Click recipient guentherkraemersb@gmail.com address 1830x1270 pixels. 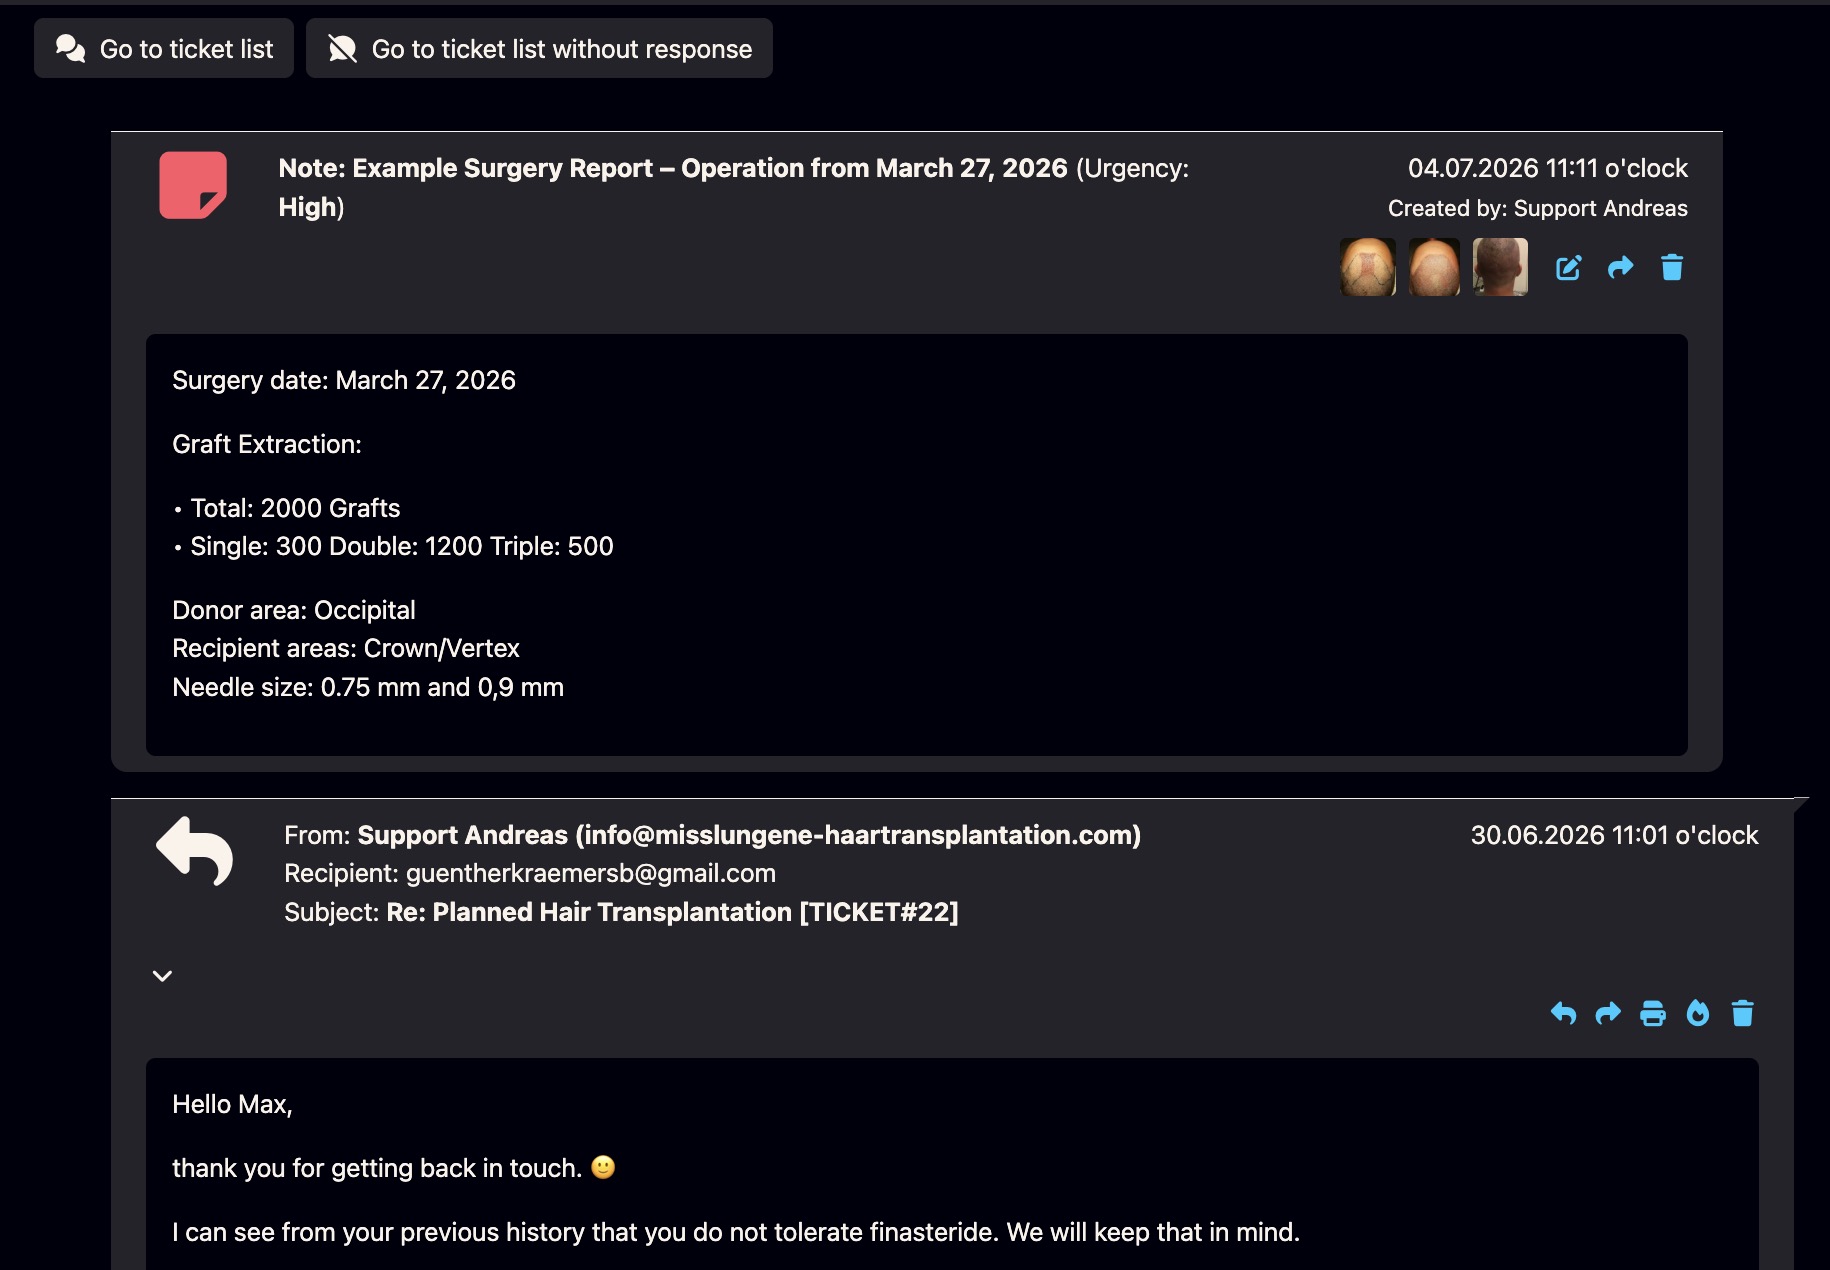(591, 873)
